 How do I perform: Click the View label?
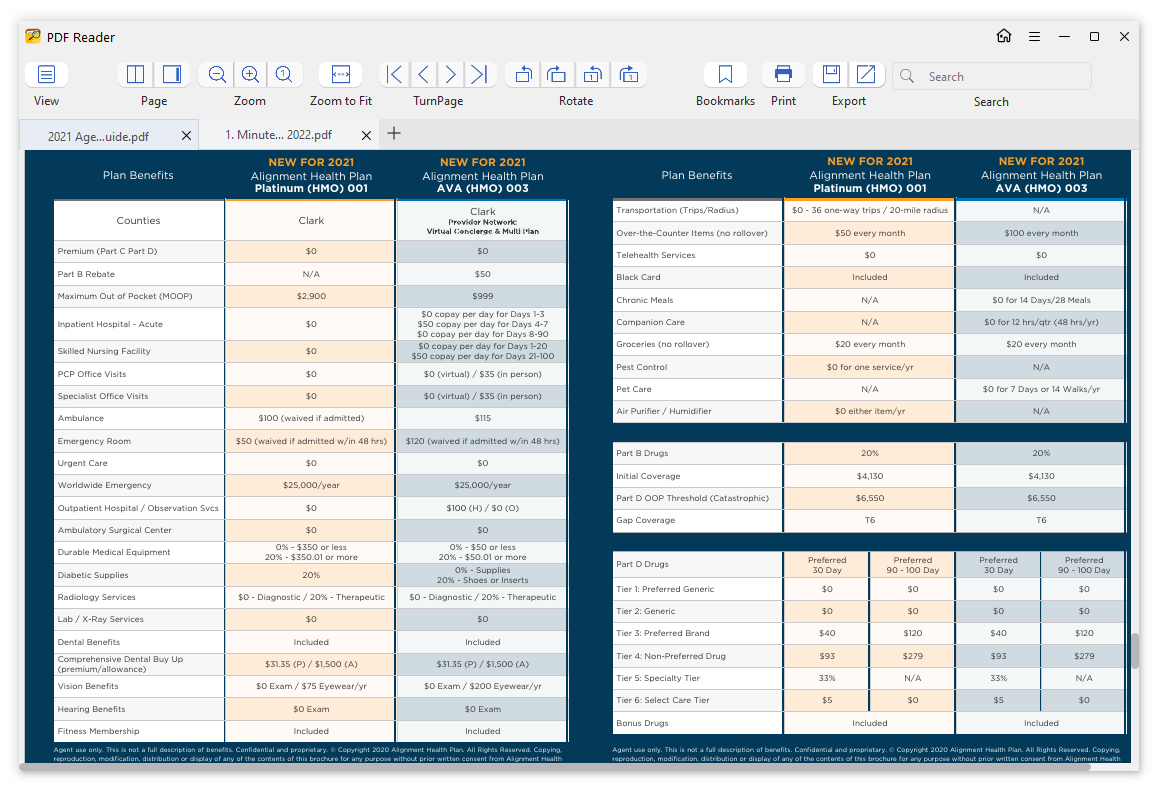(x=46, y=101)
